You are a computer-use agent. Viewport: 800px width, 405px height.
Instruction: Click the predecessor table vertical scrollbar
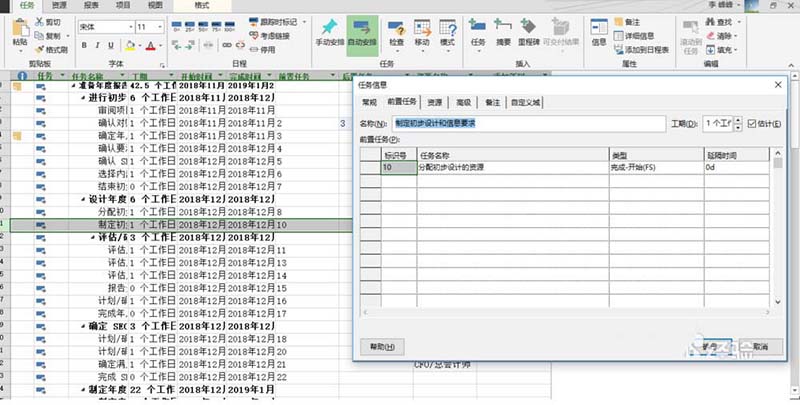point(778,227)
